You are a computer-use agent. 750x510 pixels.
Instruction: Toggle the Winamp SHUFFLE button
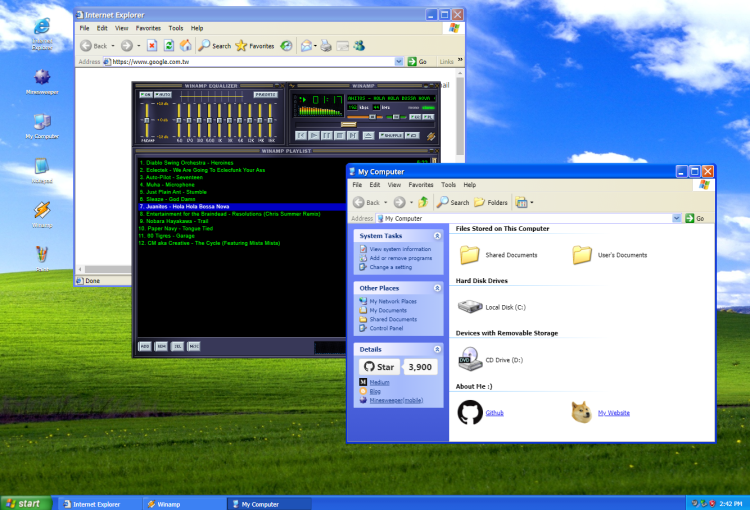coord(392,135)
